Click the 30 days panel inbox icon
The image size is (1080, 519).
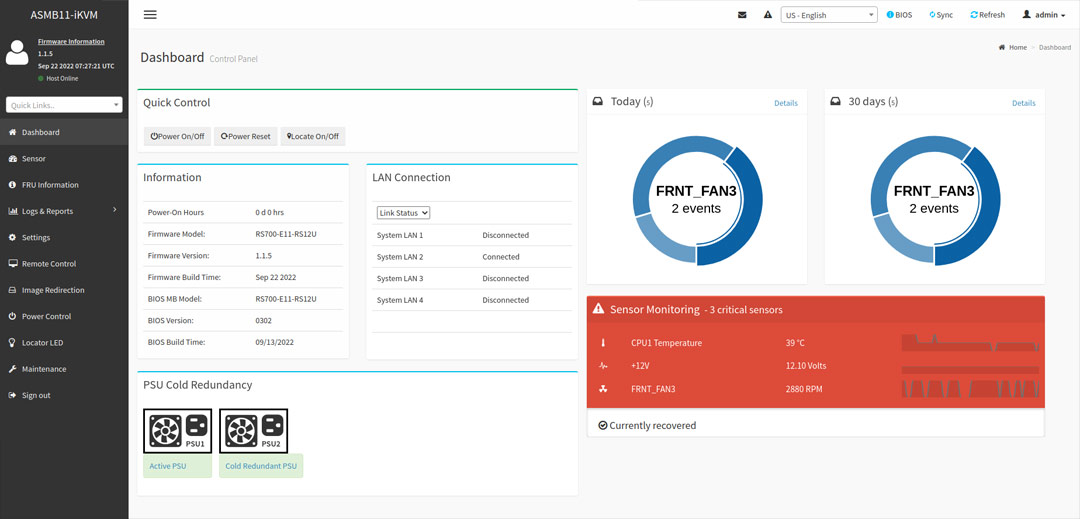tap(835, 101)
